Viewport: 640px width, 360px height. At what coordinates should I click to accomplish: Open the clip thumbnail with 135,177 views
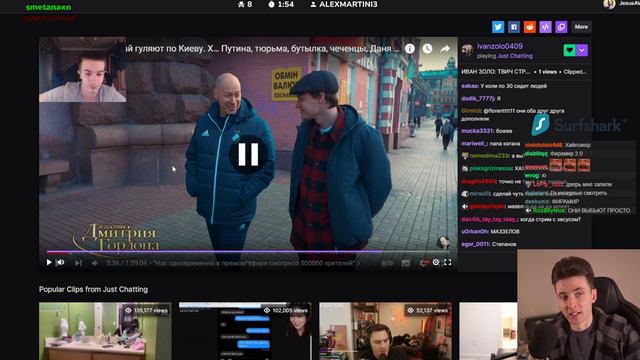105,331
